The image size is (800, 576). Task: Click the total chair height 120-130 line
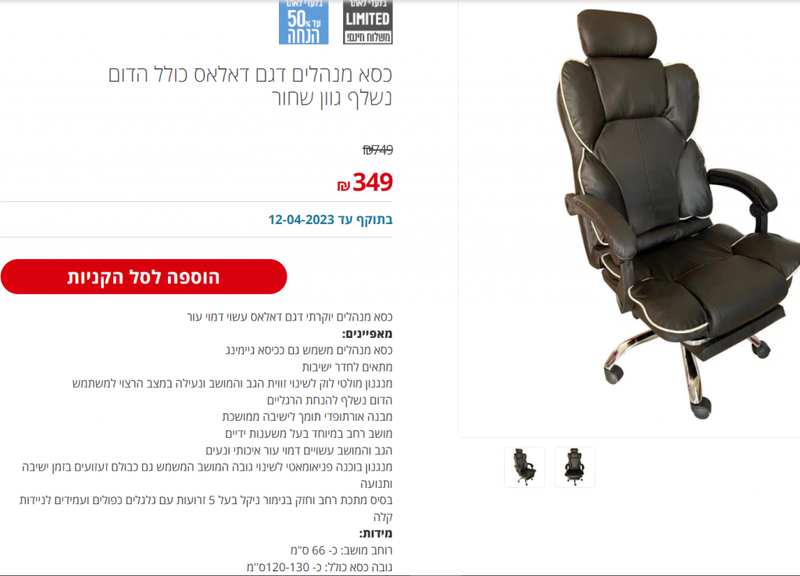point(319,567)
